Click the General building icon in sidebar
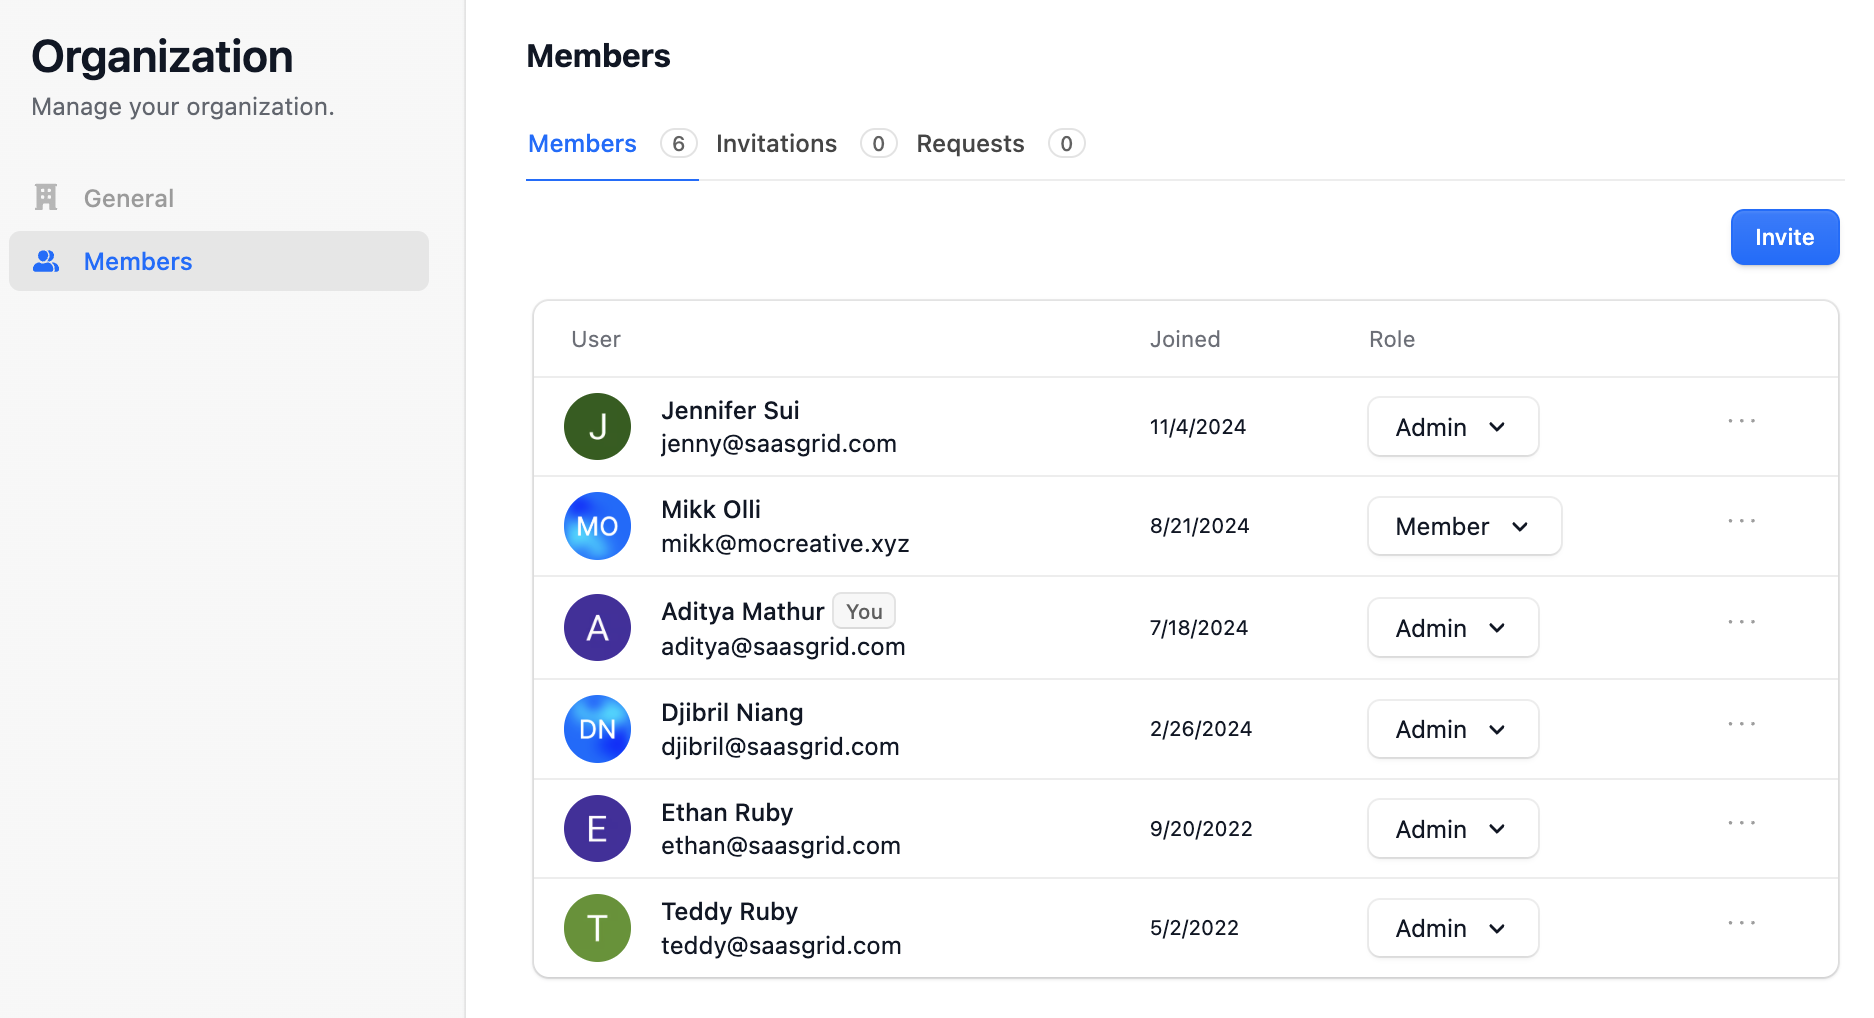 (46, 198)
